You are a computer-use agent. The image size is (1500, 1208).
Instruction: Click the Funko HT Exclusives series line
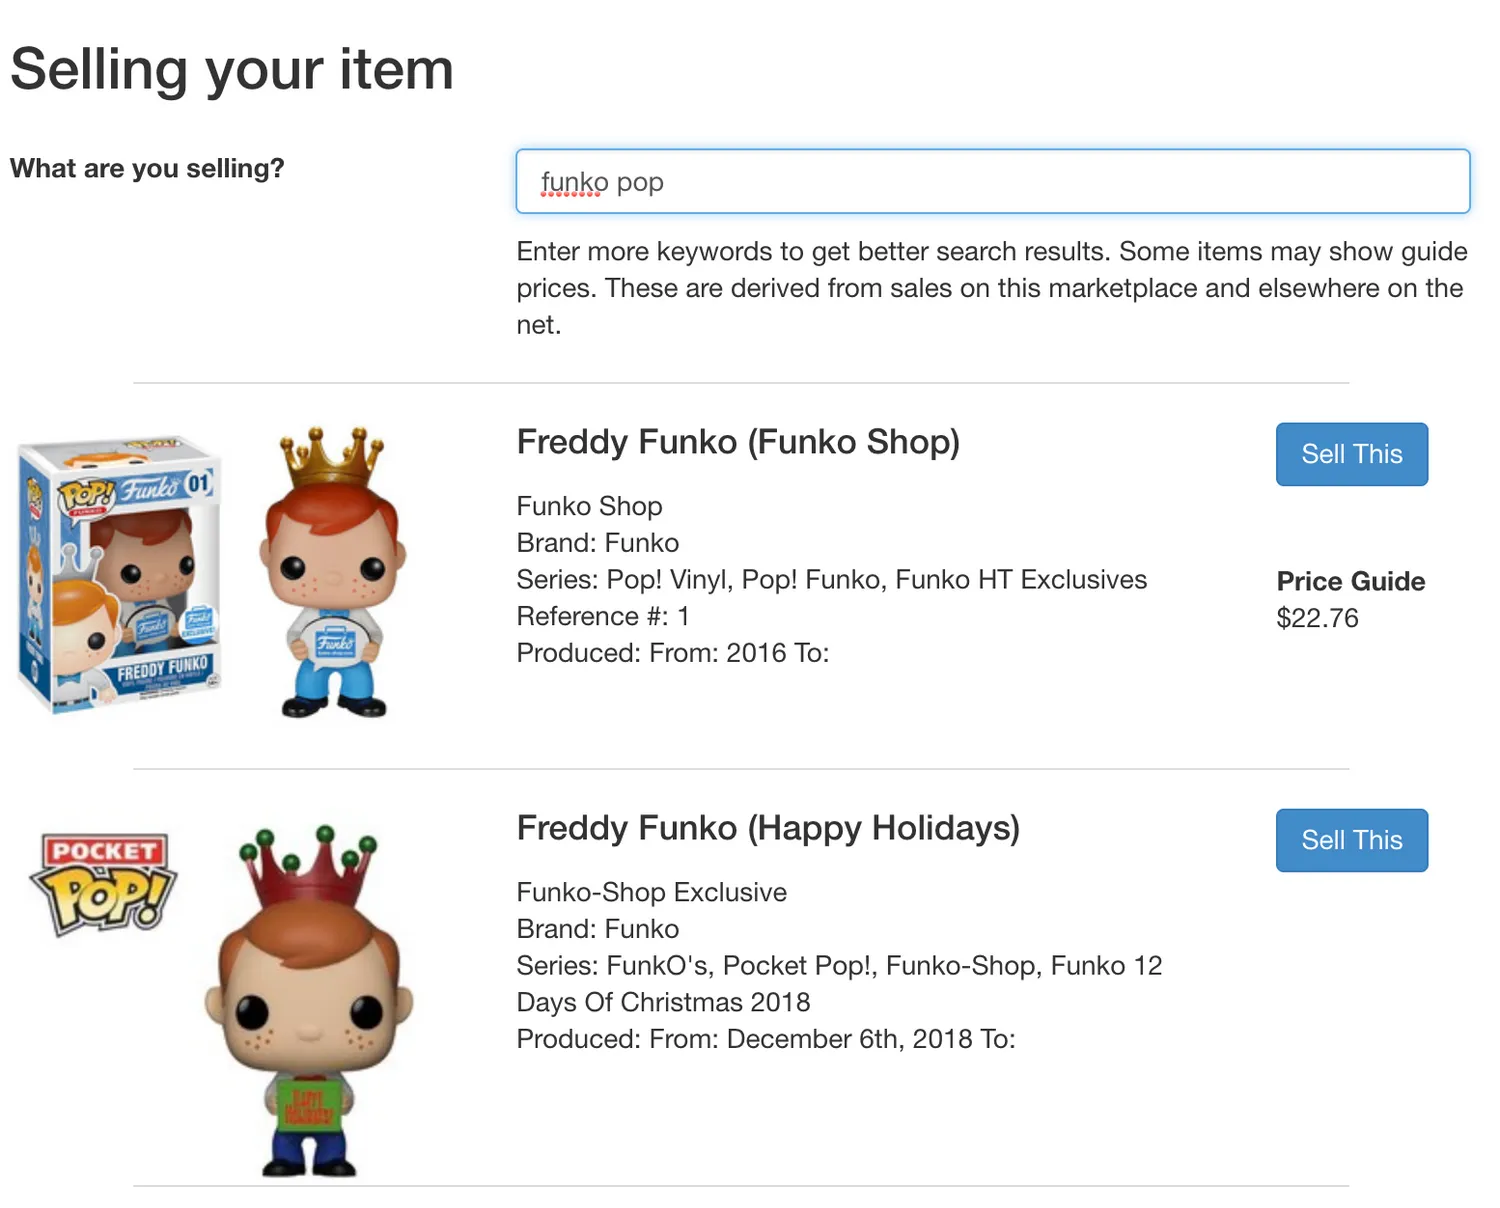tap(831, 580)
